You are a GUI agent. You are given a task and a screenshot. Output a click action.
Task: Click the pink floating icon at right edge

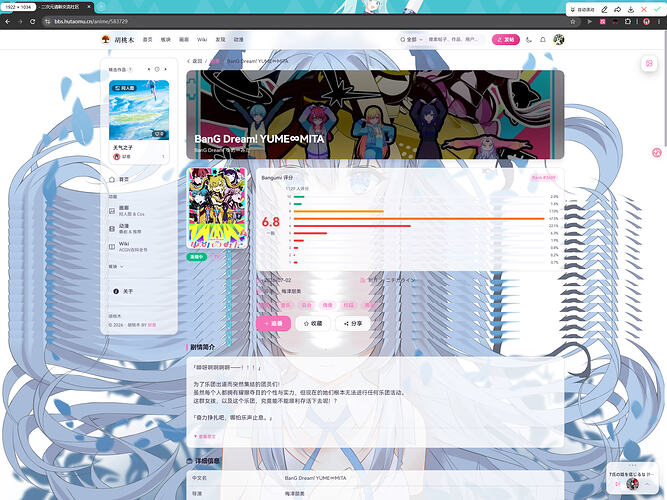pyautogui.click(x=657, y=153)
